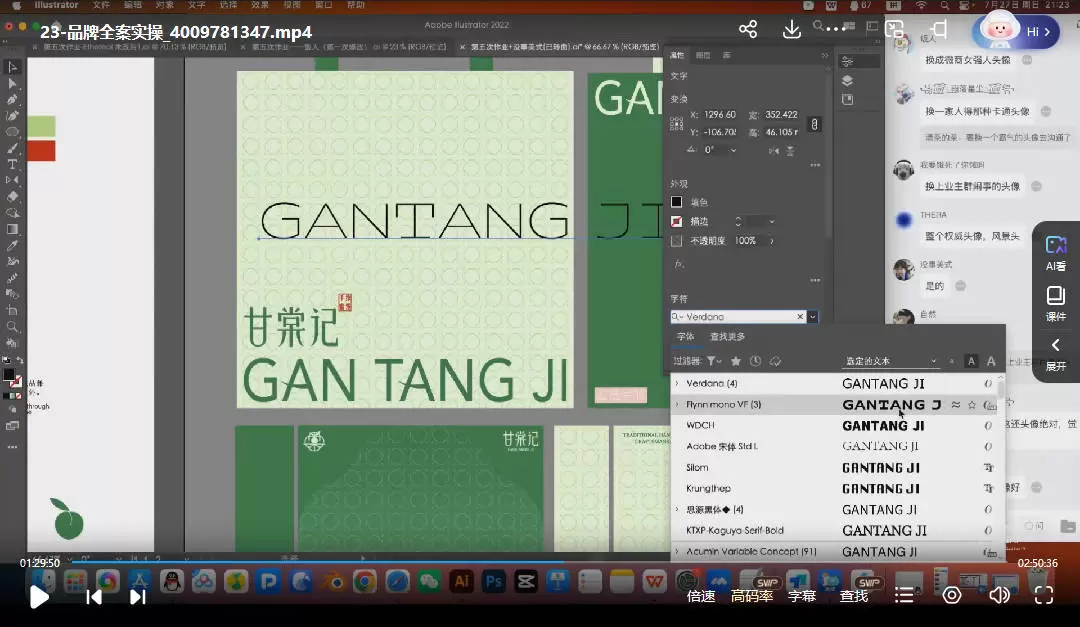Expand the opacity options arrow
The height and width of the screenshot is (627, 1080).
coord(771,241)
